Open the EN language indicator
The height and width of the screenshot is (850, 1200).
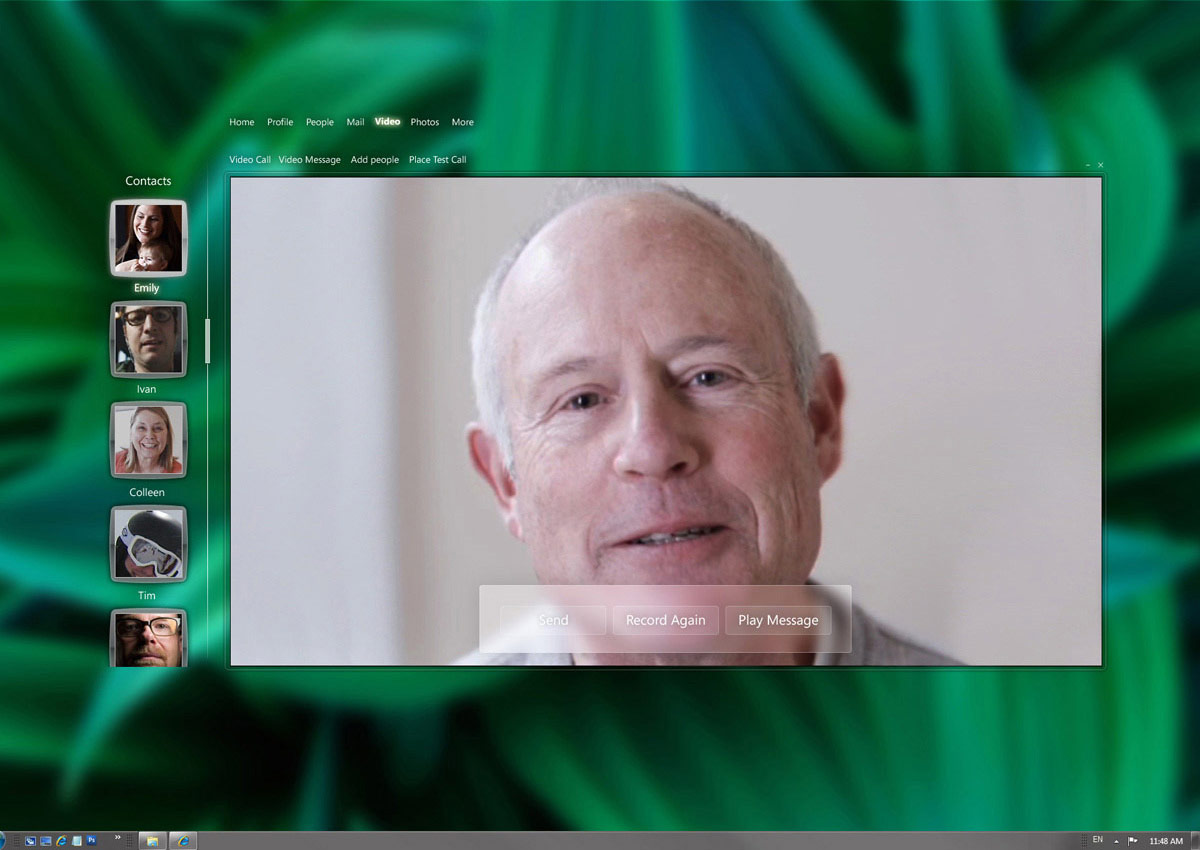click(1098, 839)
